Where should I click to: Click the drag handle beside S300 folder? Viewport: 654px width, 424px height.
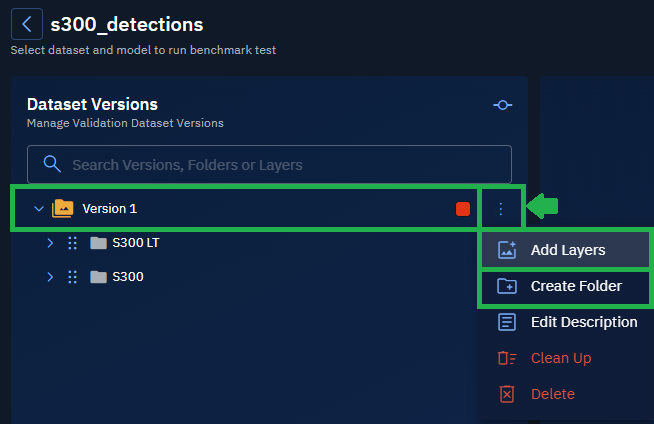(x=72, y=277)
